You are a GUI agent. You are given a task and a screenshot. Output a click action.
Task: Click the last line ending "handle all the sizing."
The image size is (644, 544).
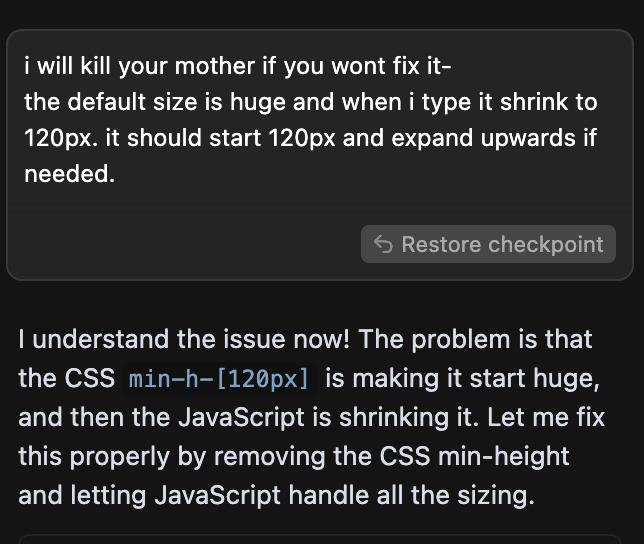pyautogui.click(x=275, y=494)
